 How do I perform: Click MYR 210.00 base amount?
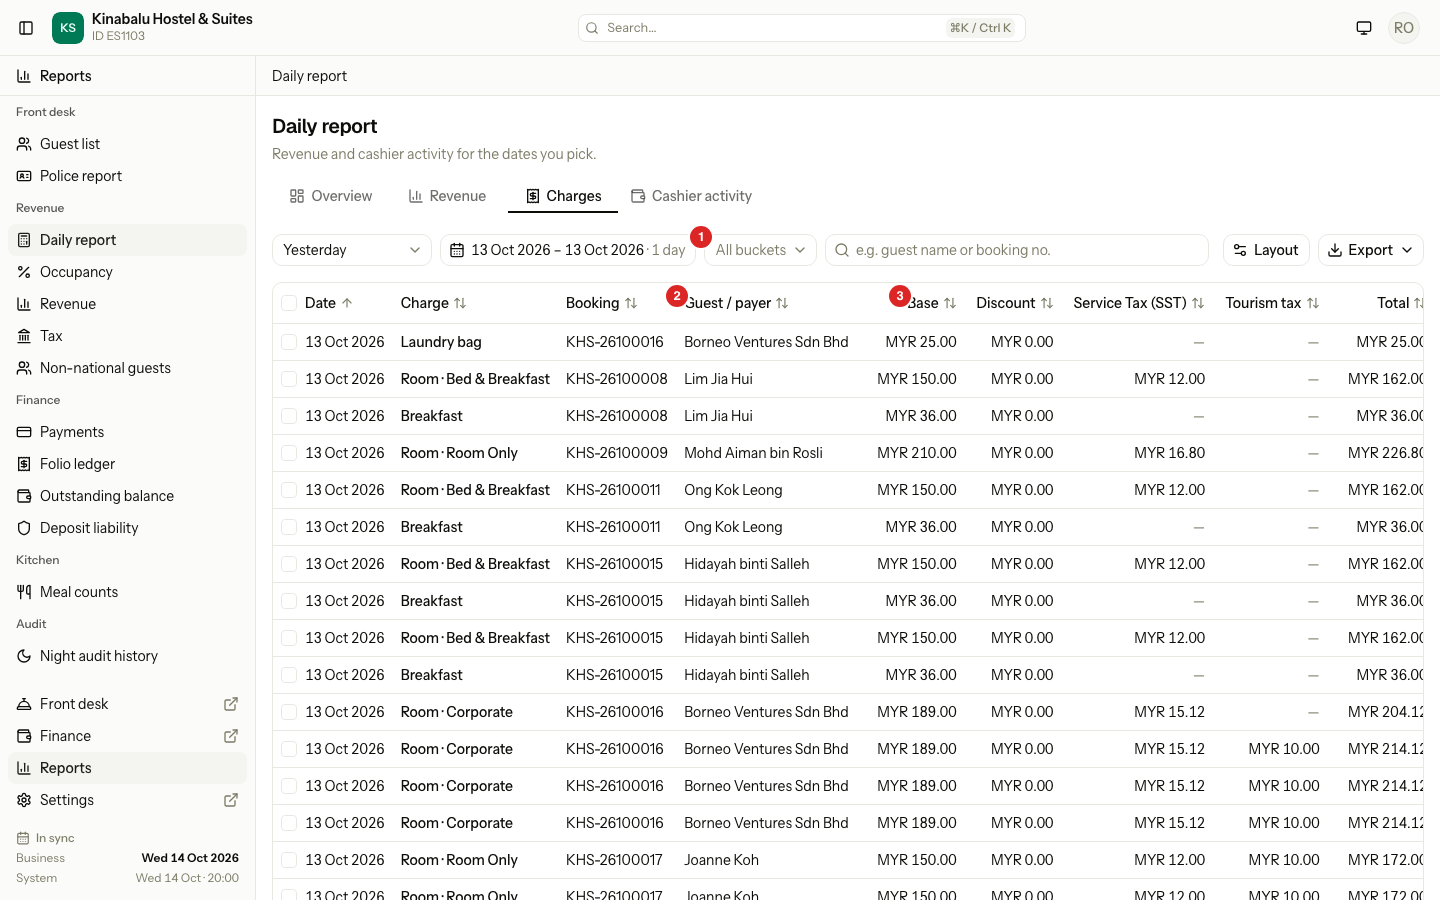coord(917,453)
